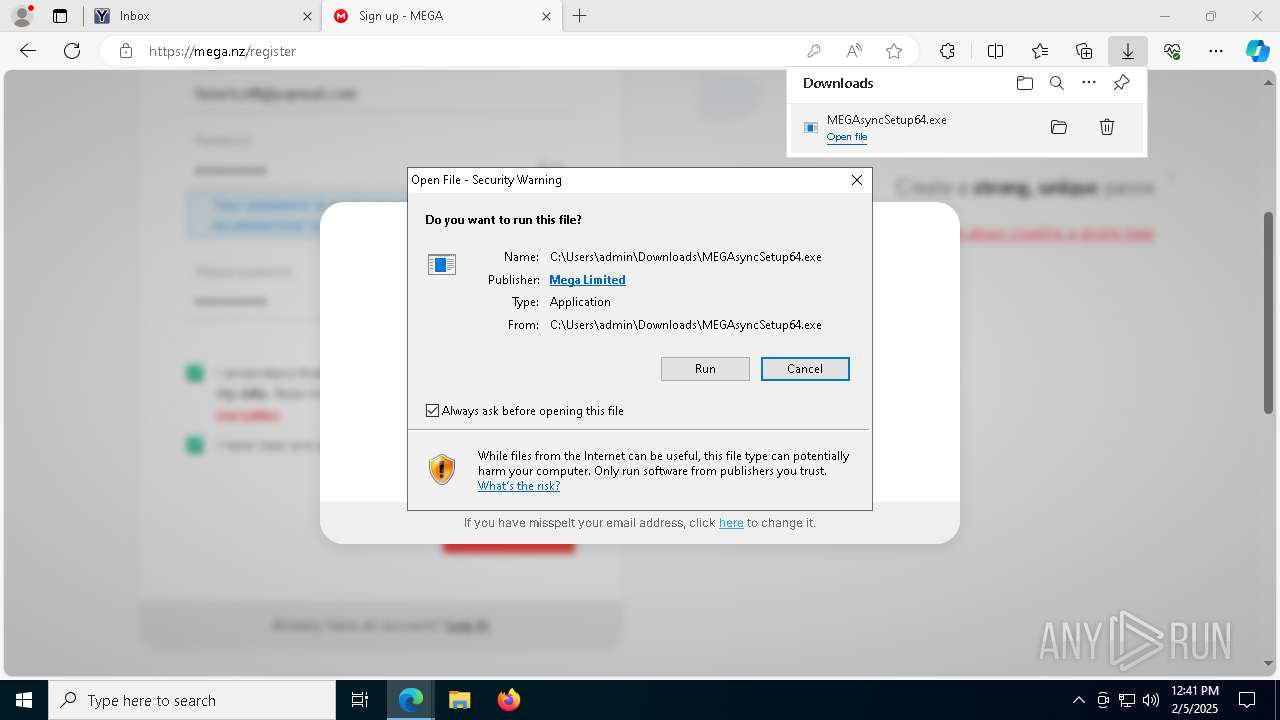
Task: Open a new browser tab
Action: (x=580, y=16)
